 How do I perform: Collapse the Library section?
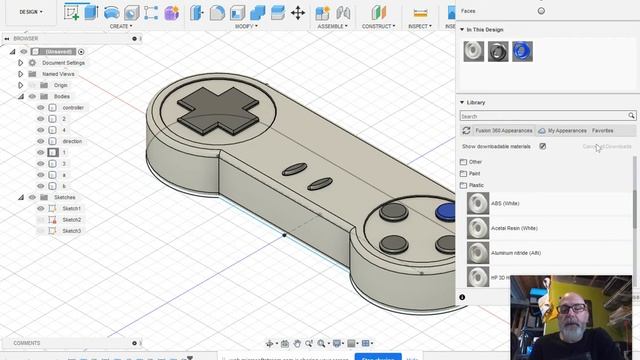[462, 102]
